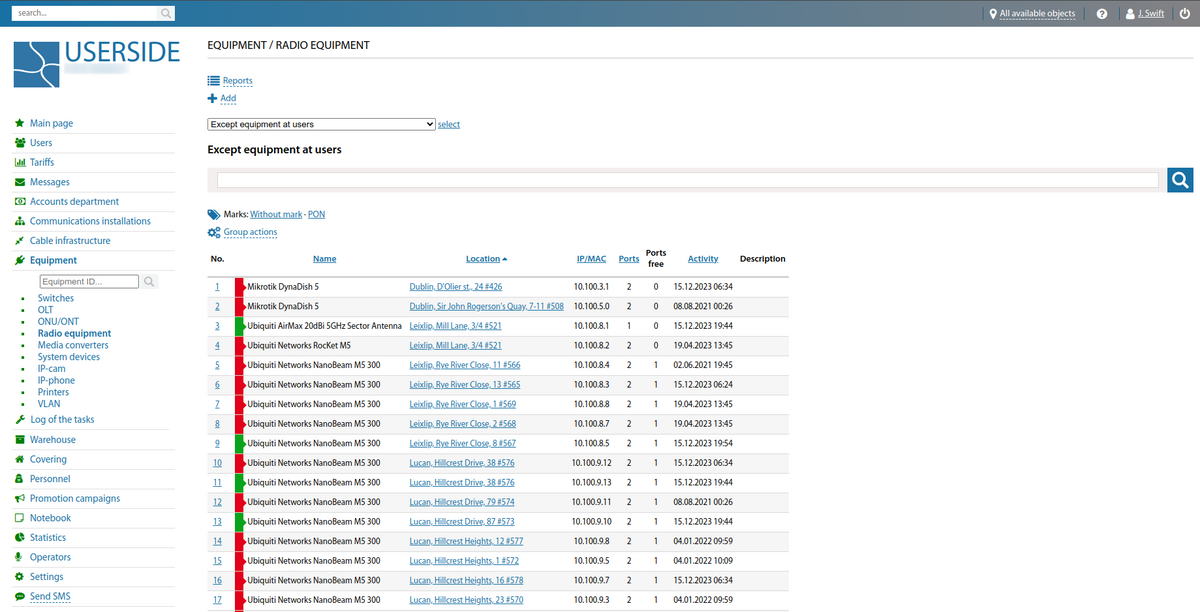The height and width of the screenshot is (612, 1200).
Task: Click the Add plus icon
Action: coord(212,98)
